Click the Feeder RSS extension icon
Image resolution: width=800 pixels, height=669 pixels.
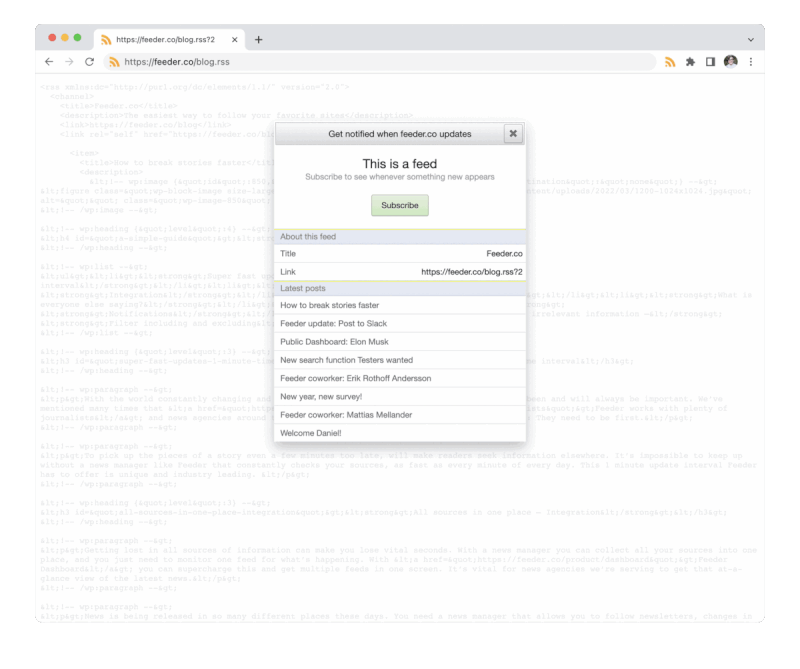pos(669,61)
